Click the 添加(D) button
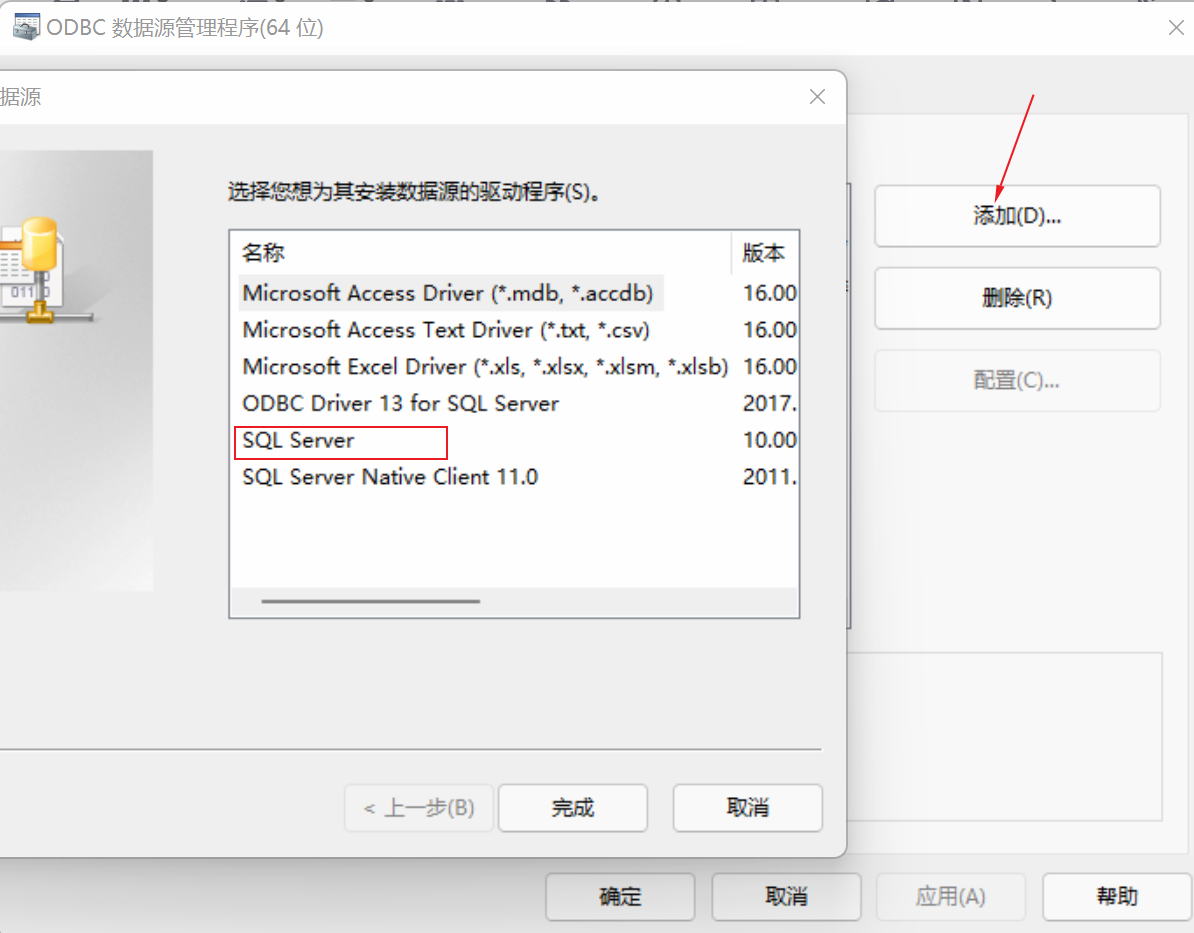Viewport: 1194px width, 933px height. coord(1016,215)
